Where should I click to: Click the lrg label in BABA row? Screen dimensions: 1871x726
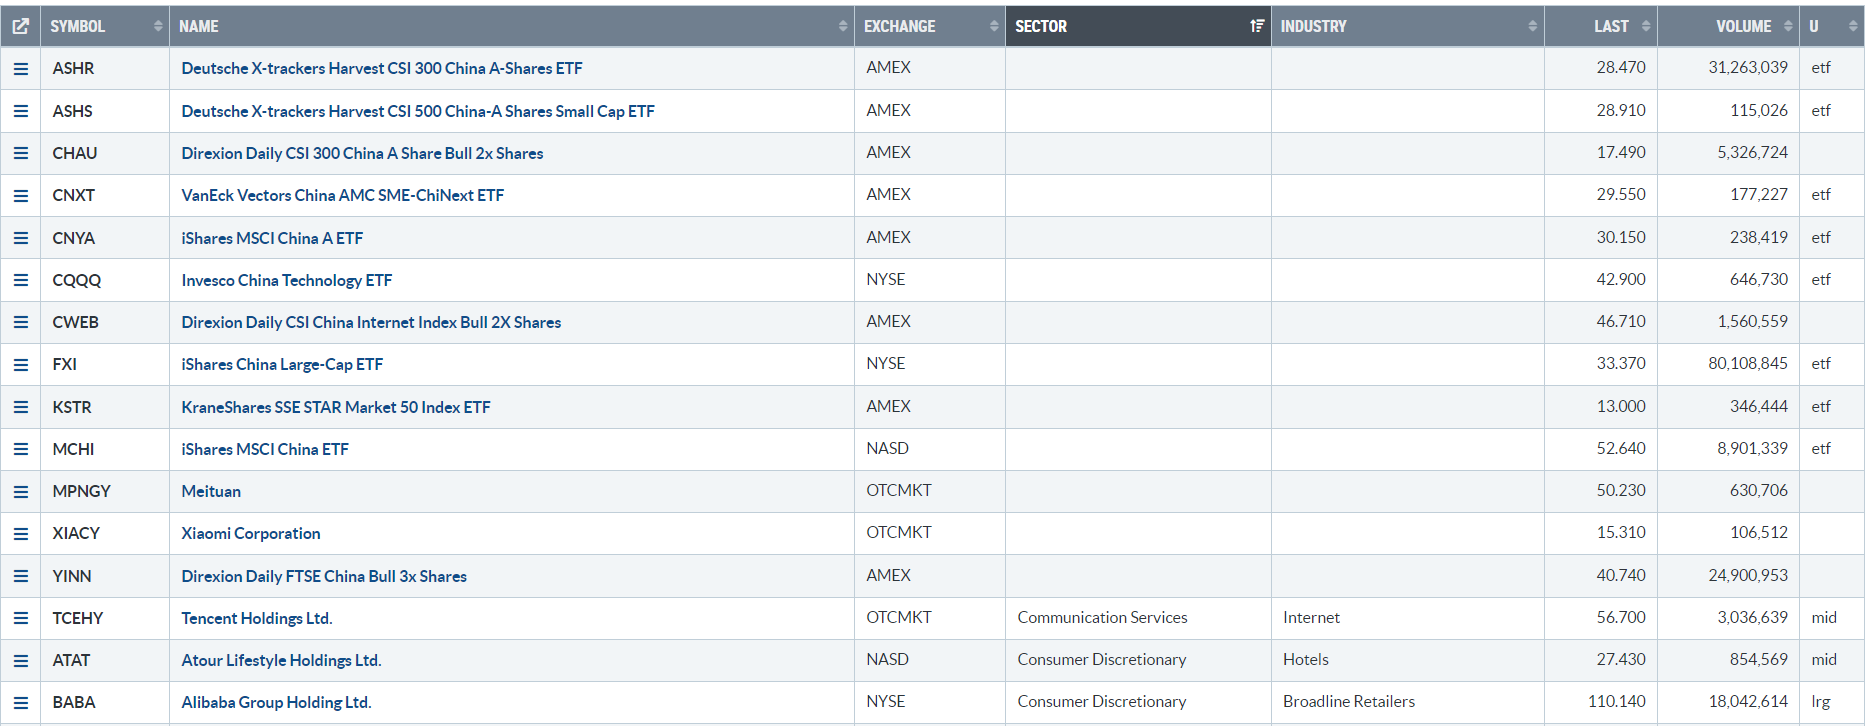(1821, 702)
